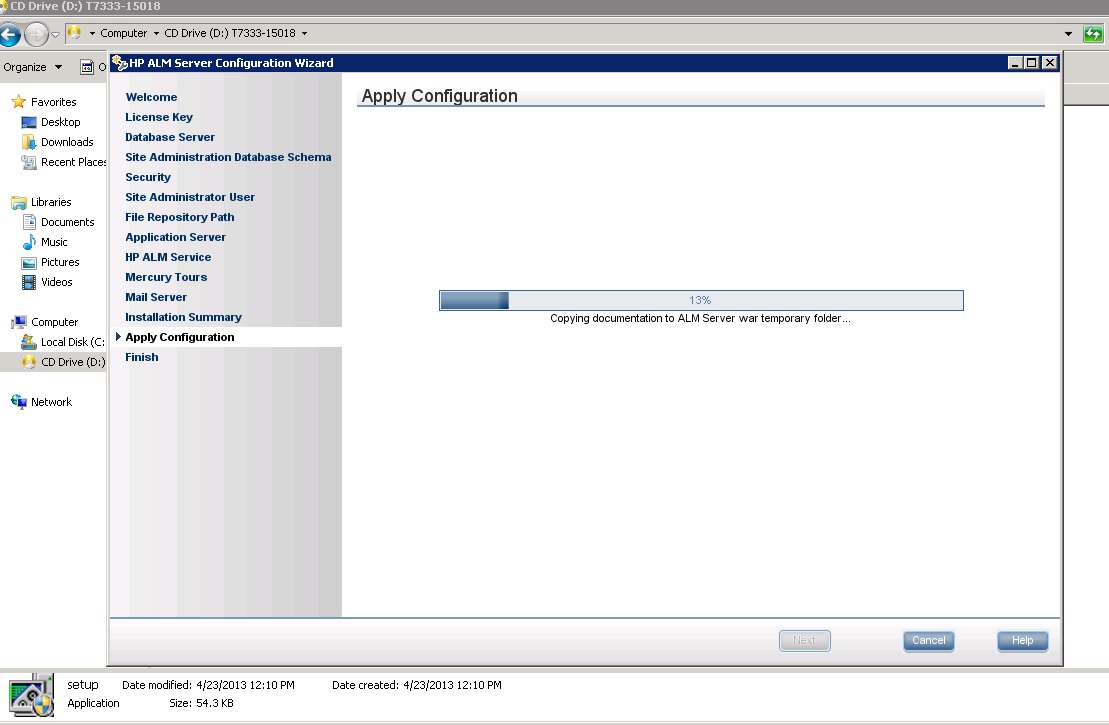Viewport: 1109px width, 725px height.
Task: Click the 13% configuration progress bar
Action: pyautogui.click(x=701, y=301)
